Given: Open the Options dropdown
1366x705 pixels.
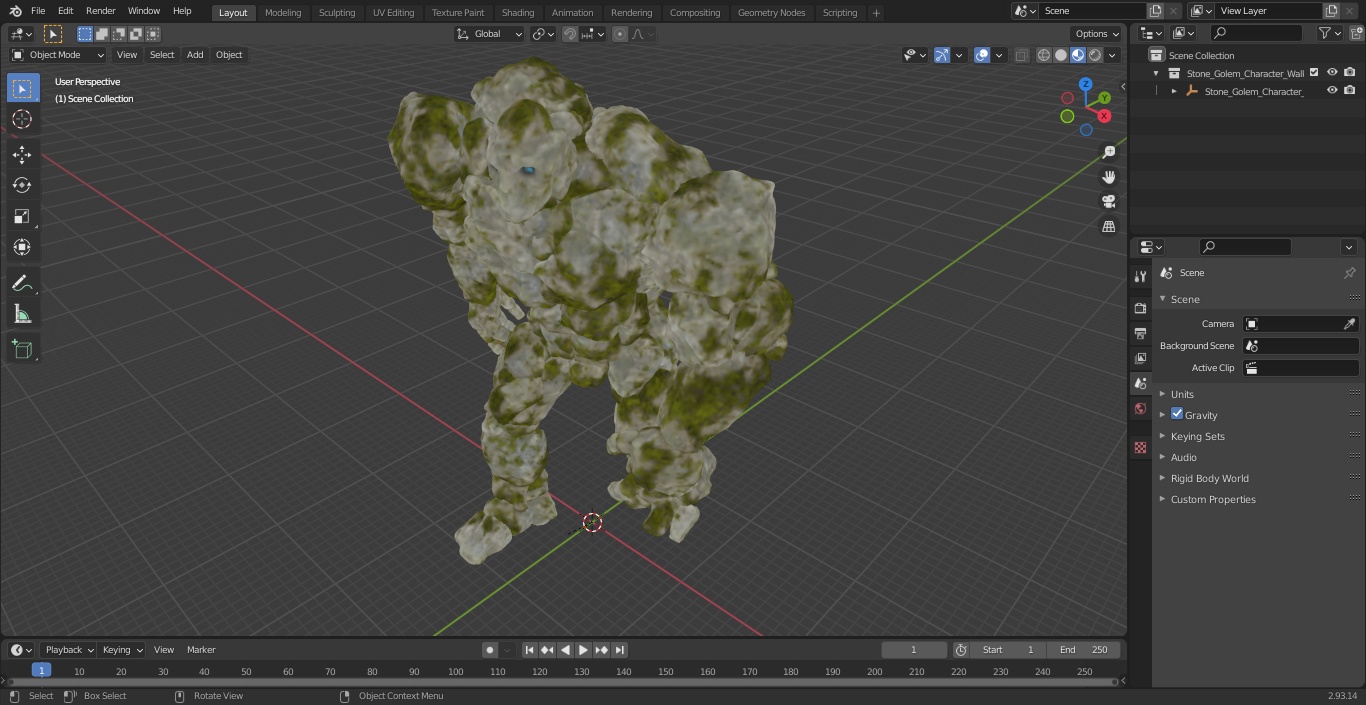Looking at the screenshot, I should (x=1097, y=34).
